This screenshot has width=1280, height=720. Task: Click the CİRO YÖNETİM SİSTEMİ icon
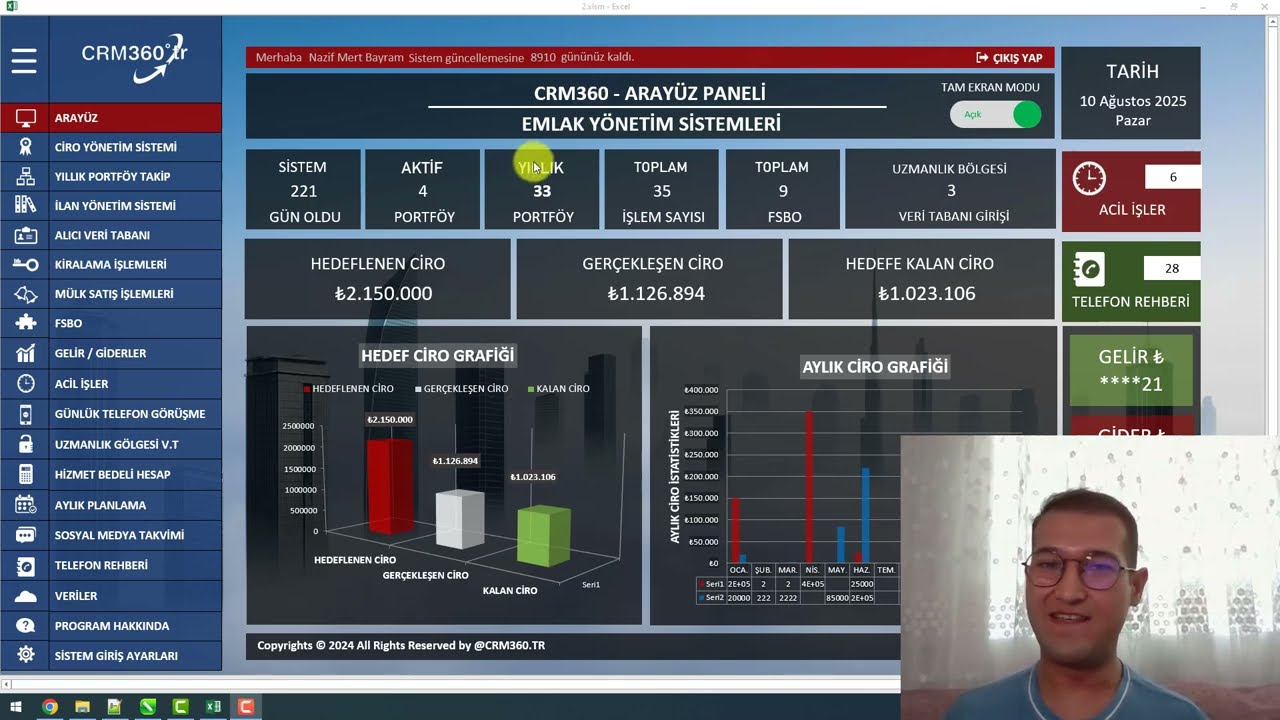tap(26, 147)
